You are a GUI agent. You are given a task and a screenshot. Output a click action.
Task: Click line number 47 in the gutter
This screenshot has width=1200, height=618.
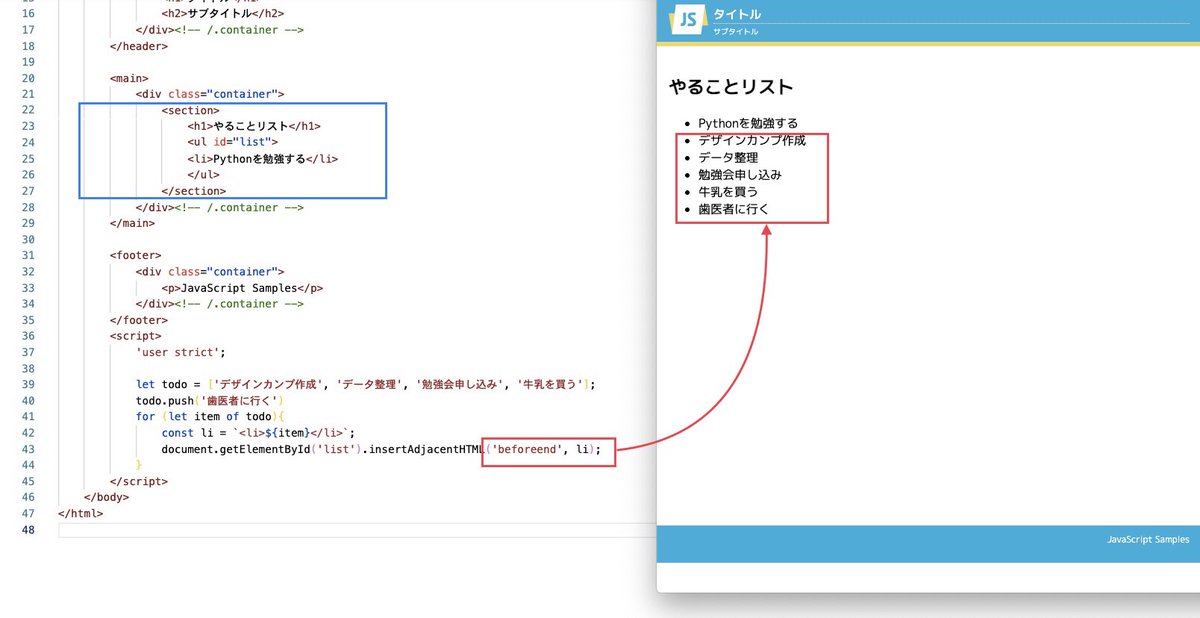[27, 513]
